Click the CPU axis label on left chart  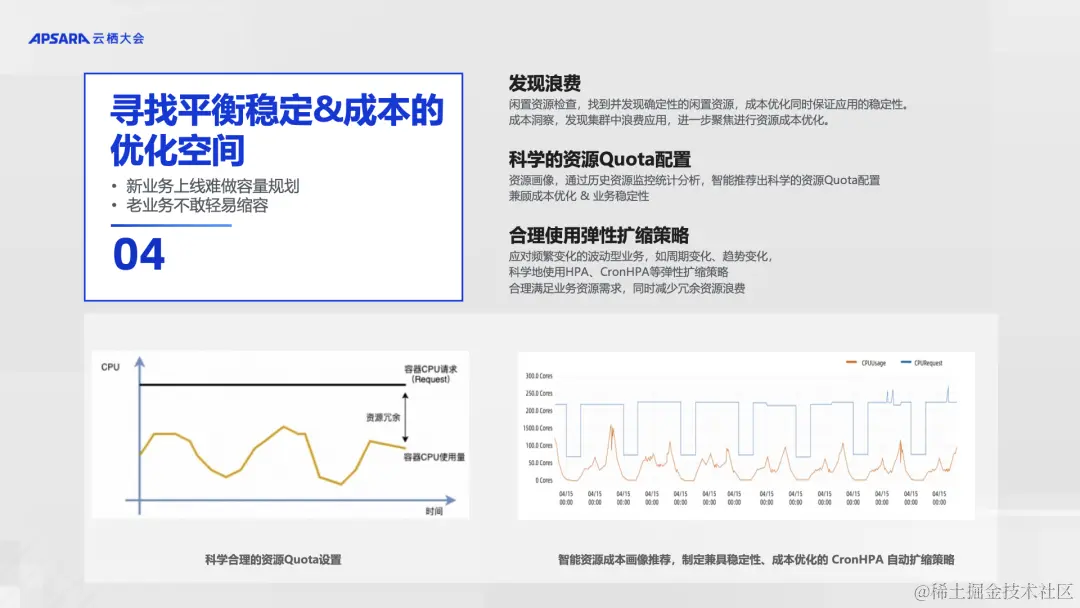pyautogui.click(x=108, y=367)
